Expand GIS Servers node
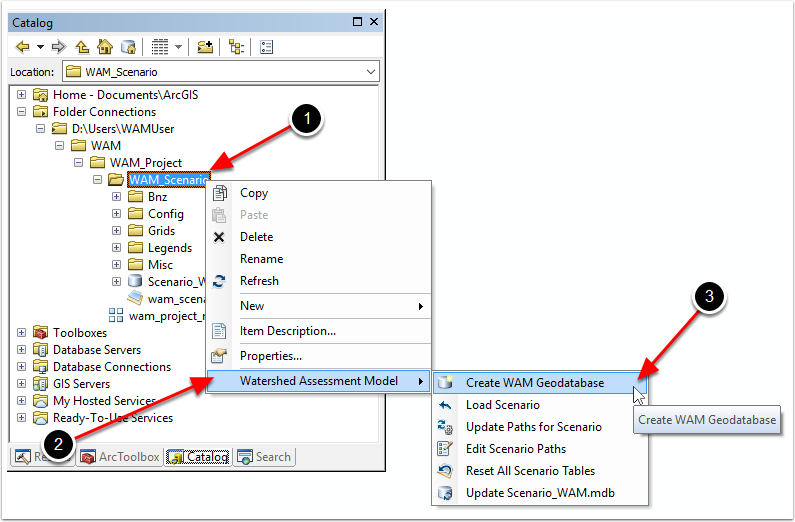Viewport: 795px width, 522px height. 21,384
